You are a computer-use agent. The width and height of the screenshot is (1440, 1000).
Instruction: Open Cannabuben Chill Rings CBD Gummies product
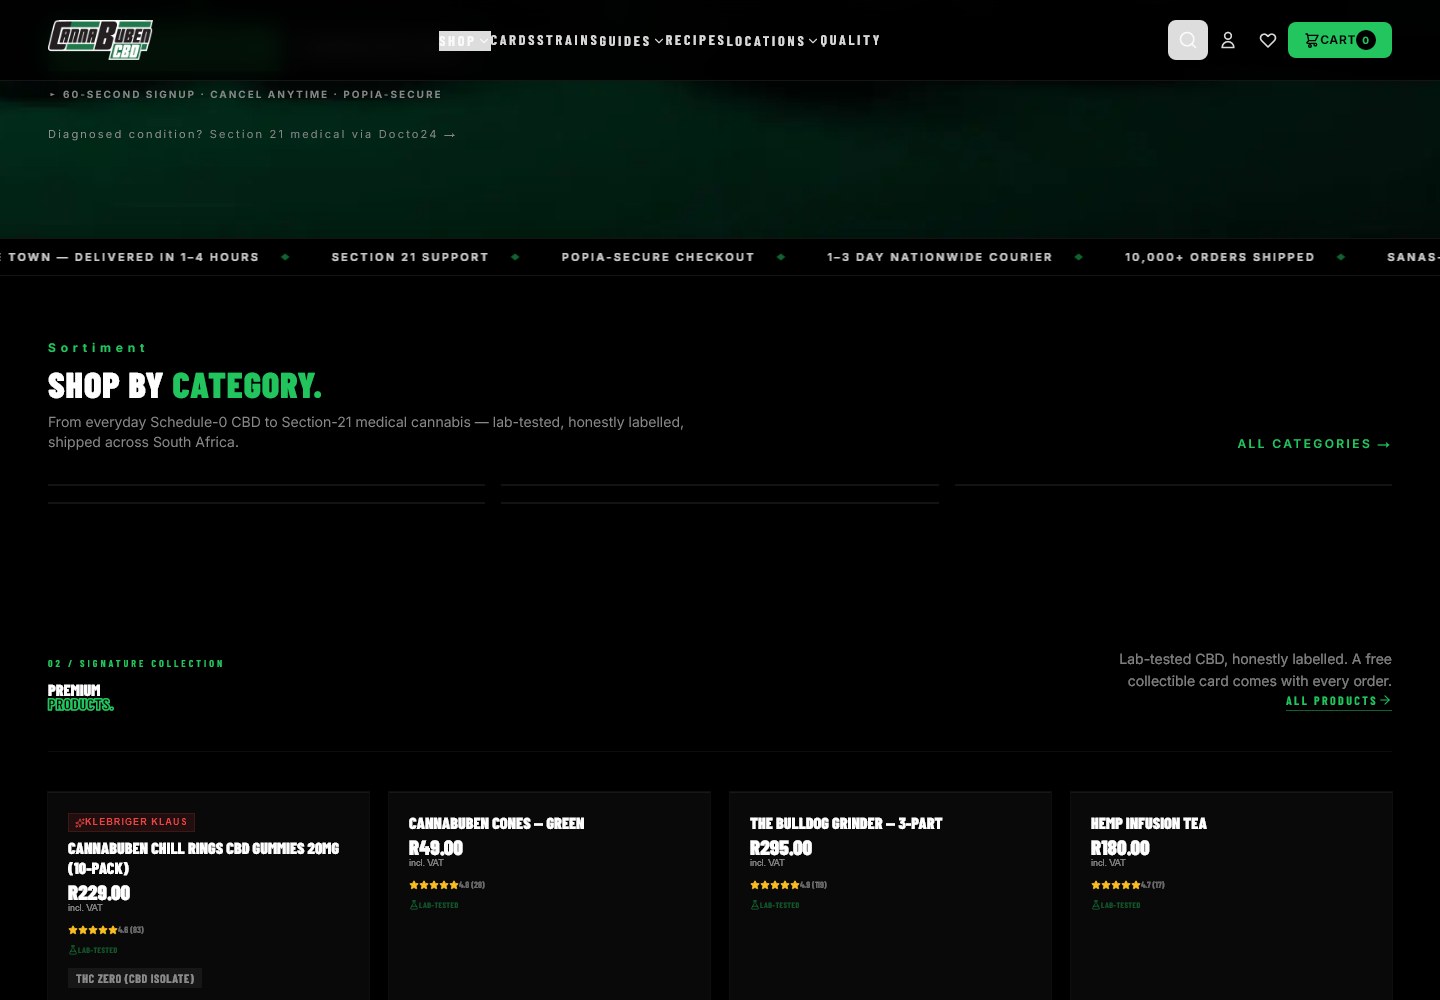click(x=203, y=858)
